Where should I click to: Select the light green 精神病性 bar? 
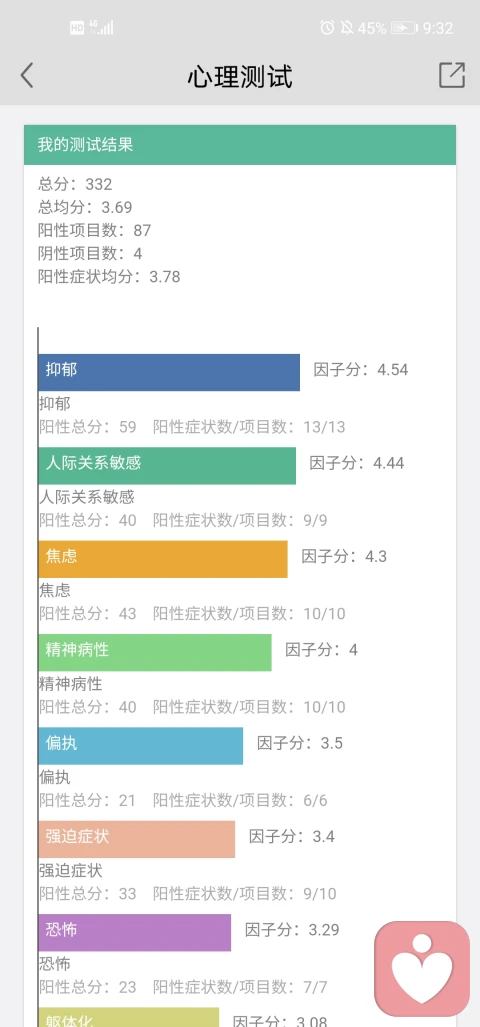[155, 652]
